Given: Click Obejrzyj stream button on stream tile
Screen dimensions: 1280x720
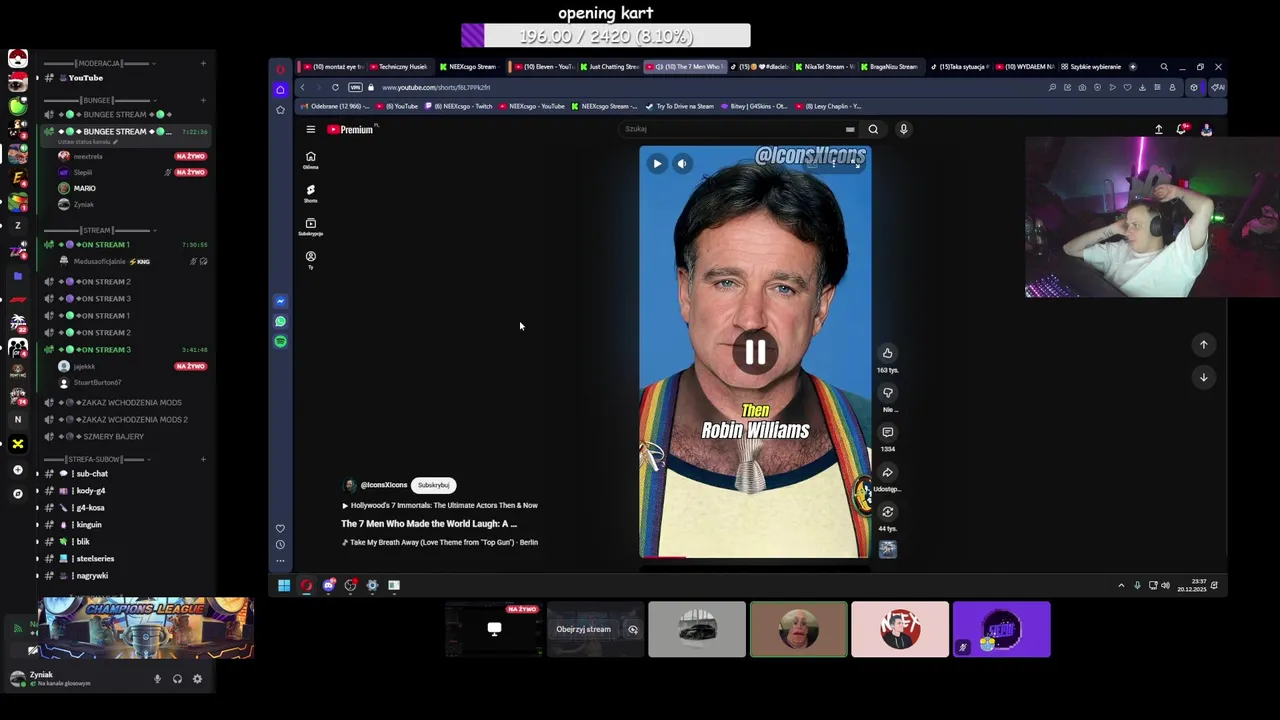Looking at the screenshot, I should point(583,630).
